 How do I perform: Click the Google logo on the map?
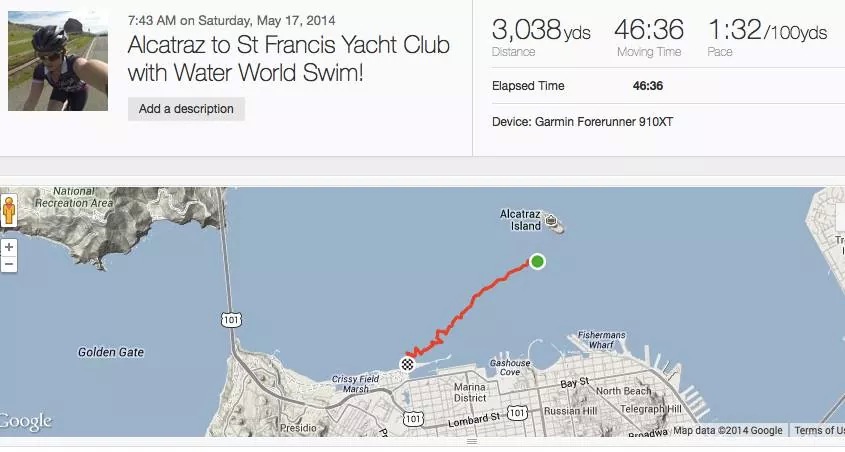pos(26,421)
